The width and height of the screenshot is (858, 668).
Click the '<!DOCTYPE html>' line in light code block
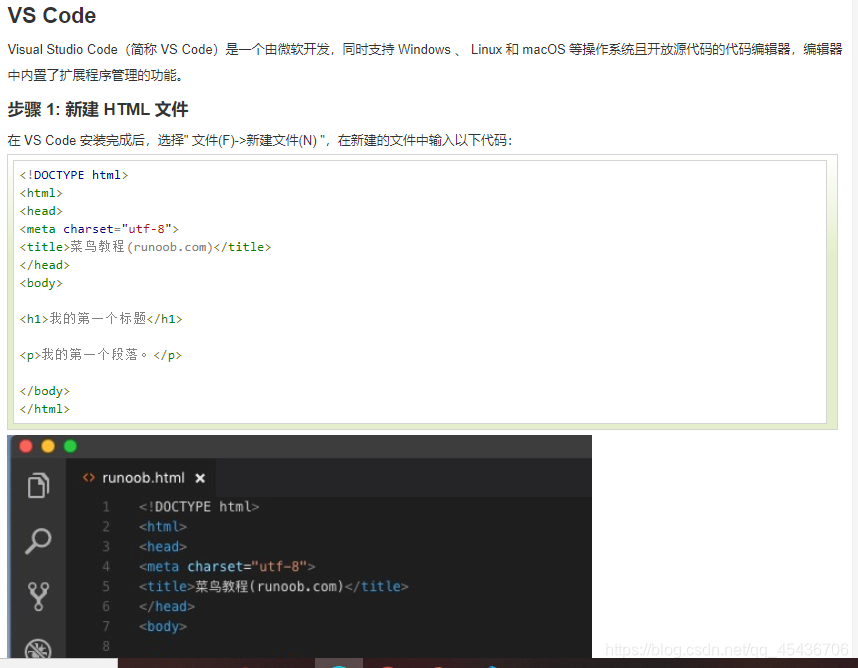pyautogui.click(x=74, y=175)
